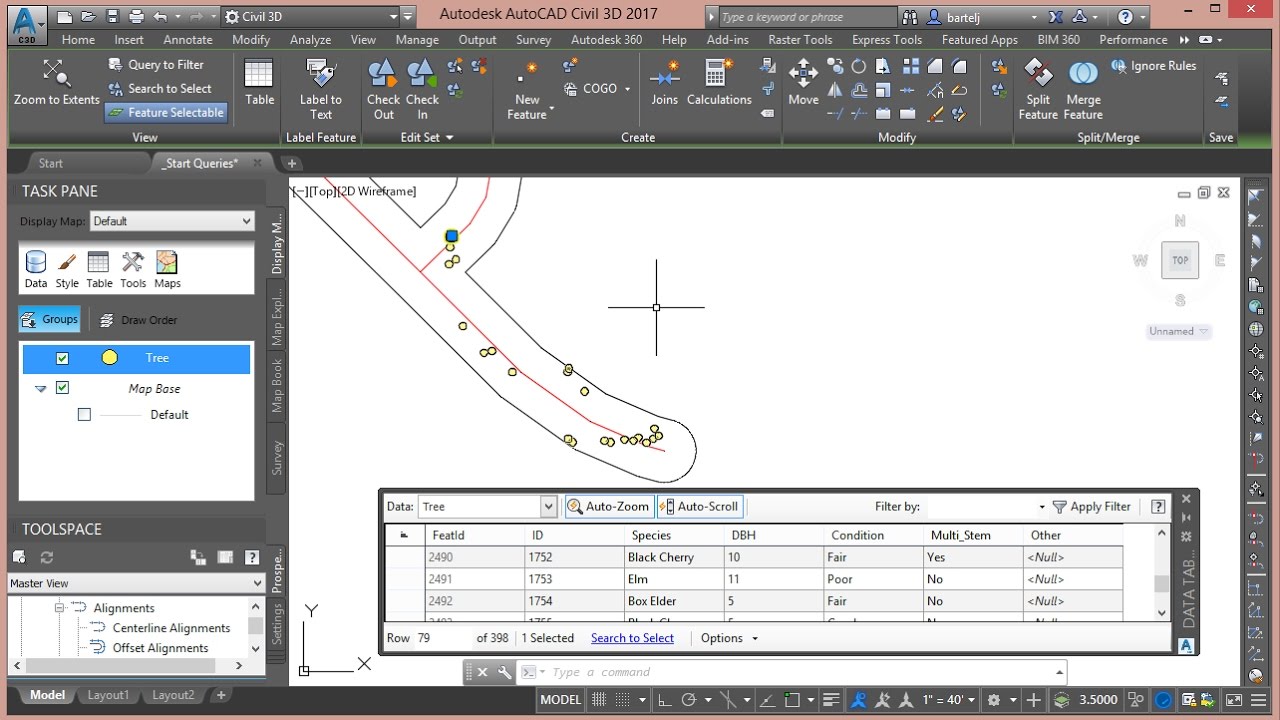Screen dimensions: 1280x720
Task: Select the Move tool in Modify panel
Action: coord(803,83)
